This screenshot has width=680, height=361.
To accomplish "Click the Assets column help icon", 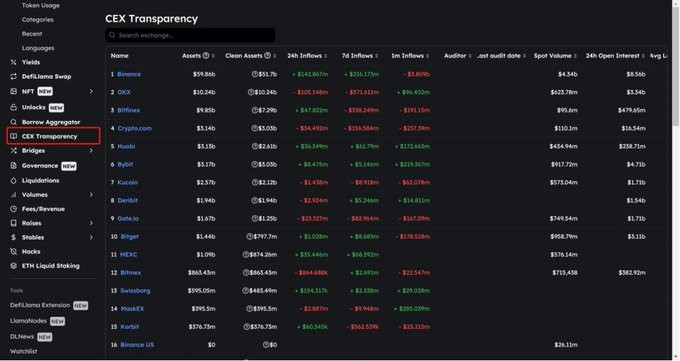I will click(x=206, y=56).
